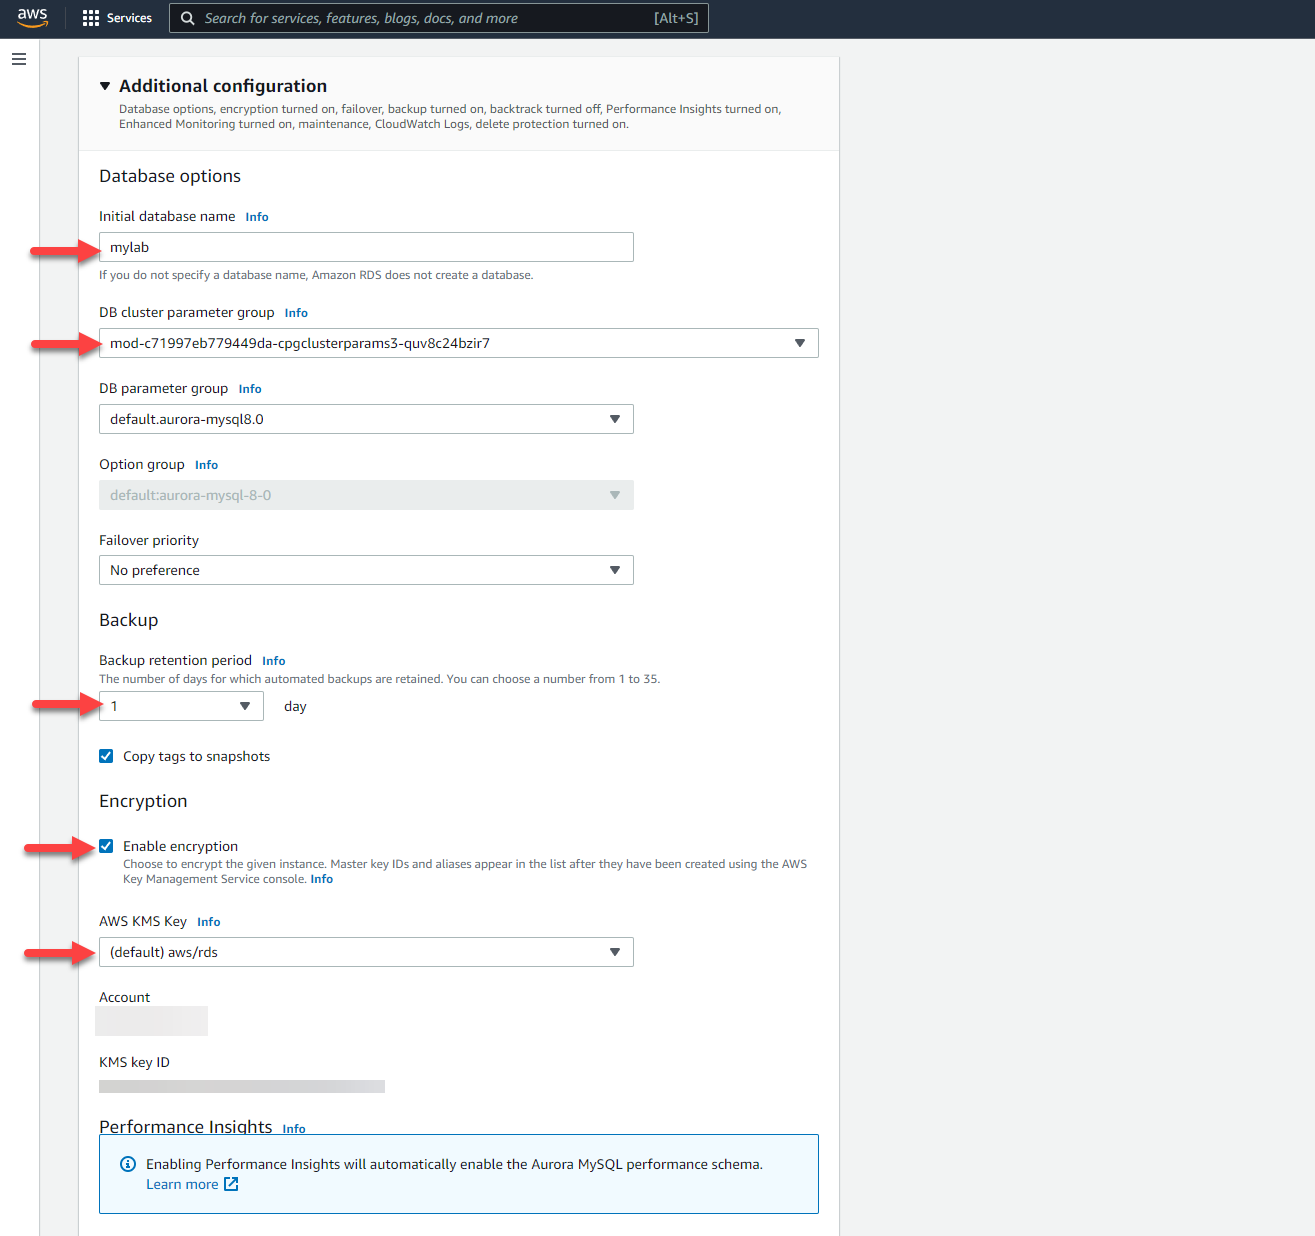Image resolution: width=1315 pixels, height=1236 pixels.
Task: Collapse the Additional configuration section
Action: 105,86
